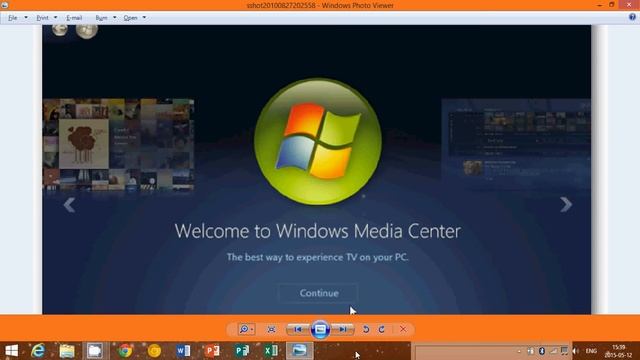Click the large Windows Media Center logo

(318, 141)
